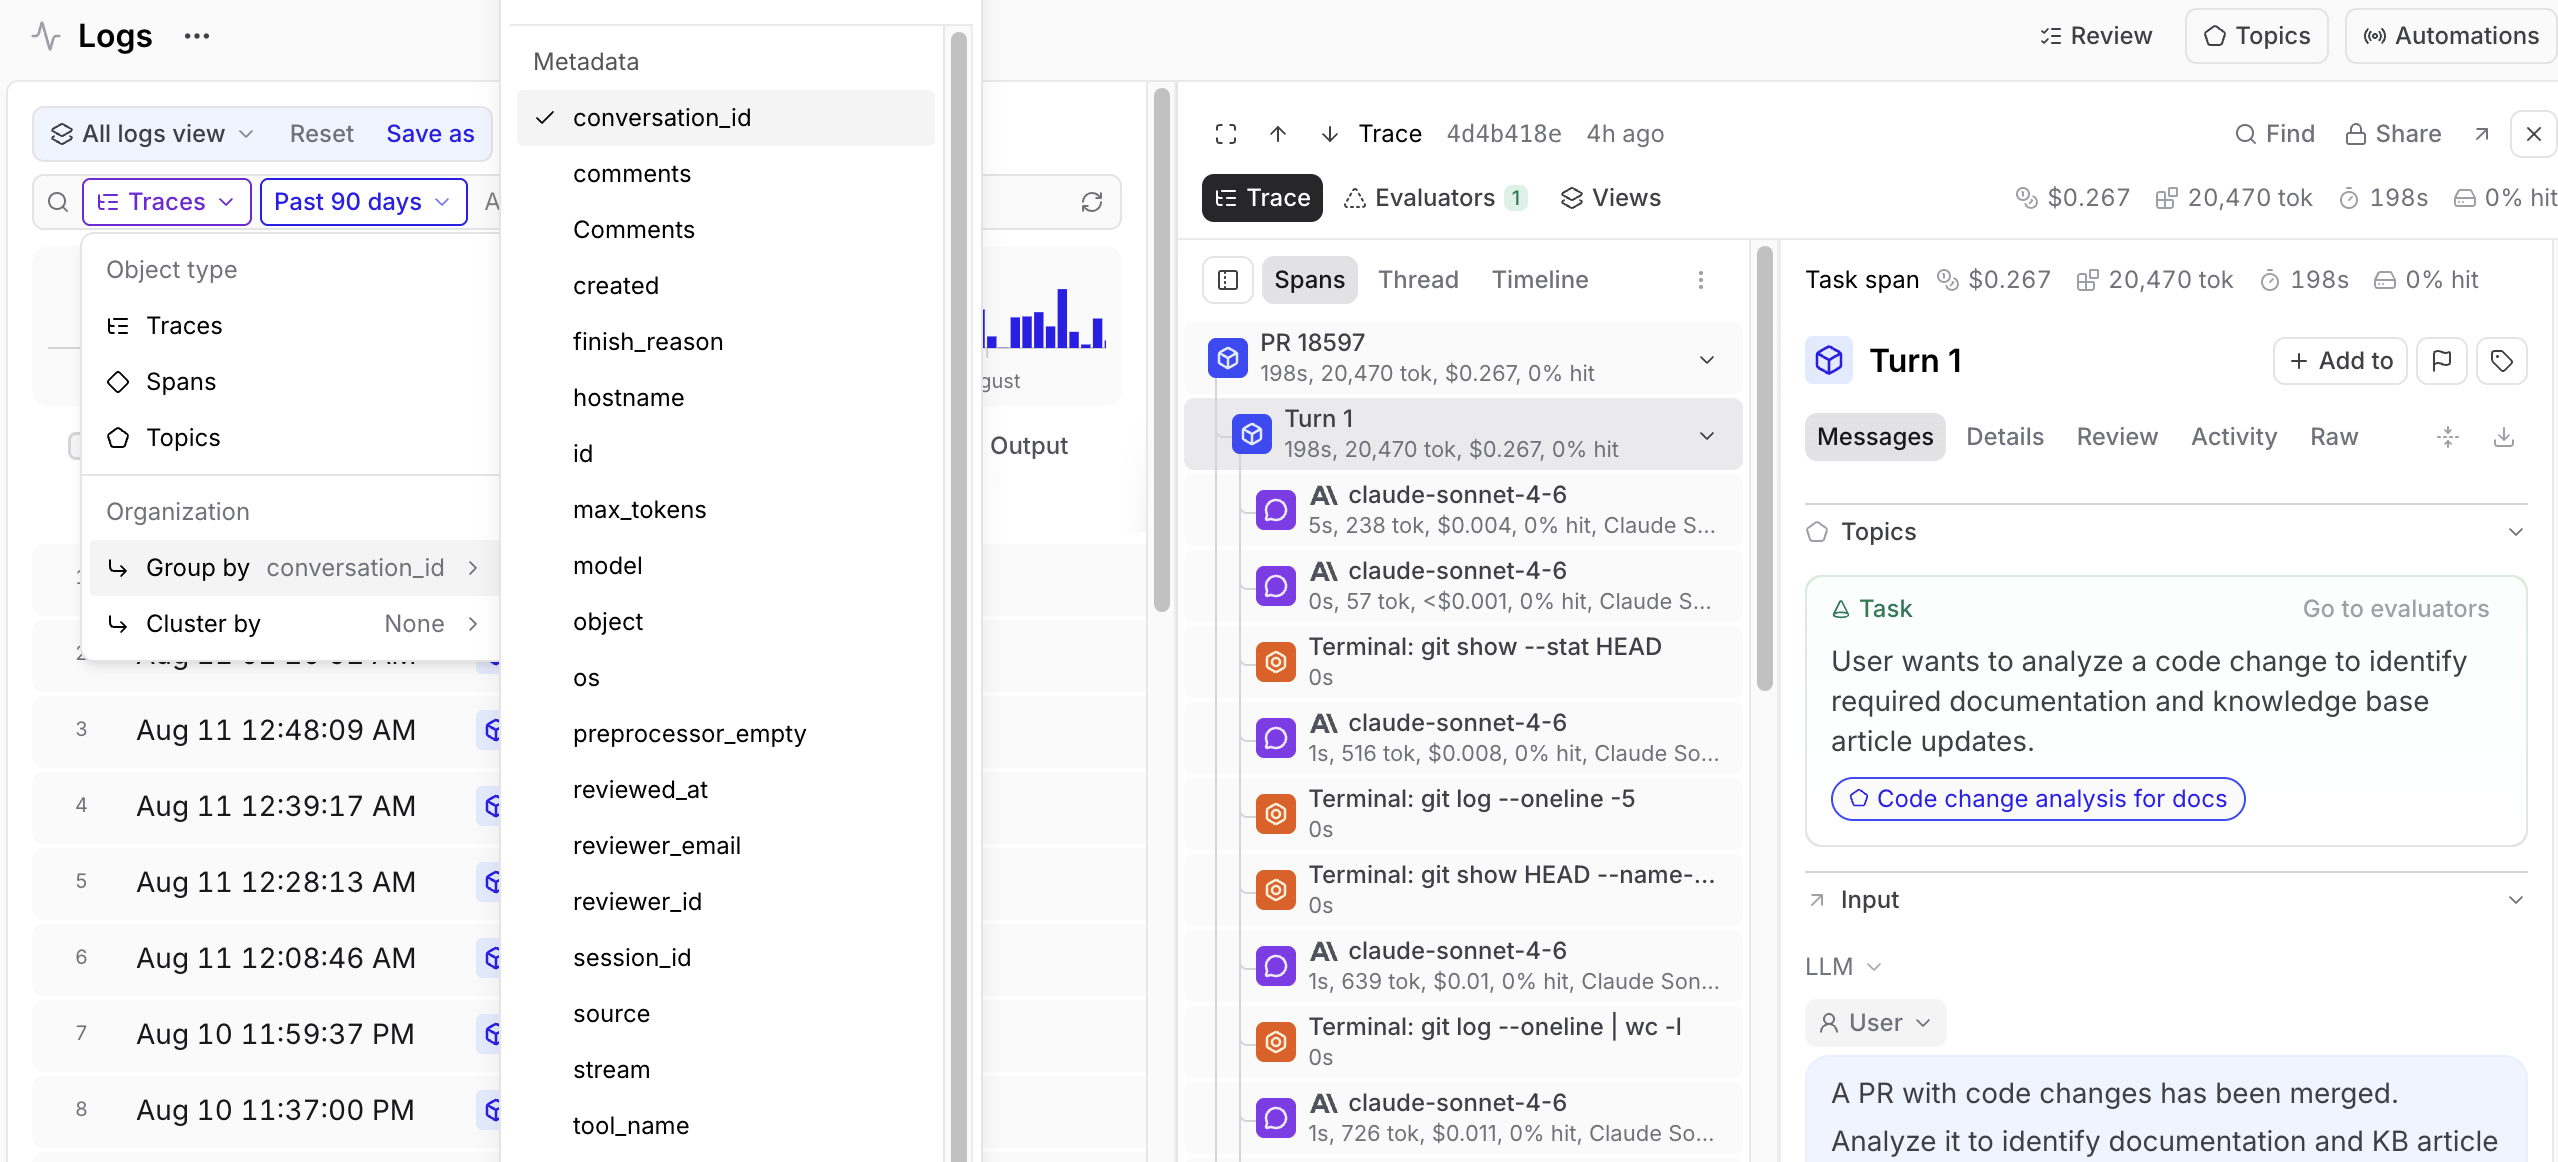
Task: Click the cube icon in Aug 11 12:48:09 row
Action: [490, 730]
